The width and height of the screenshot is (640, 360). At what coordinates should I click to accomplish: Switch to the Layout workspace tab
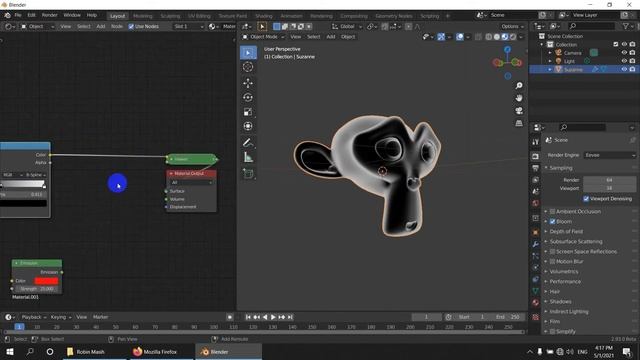pos(118,16)
